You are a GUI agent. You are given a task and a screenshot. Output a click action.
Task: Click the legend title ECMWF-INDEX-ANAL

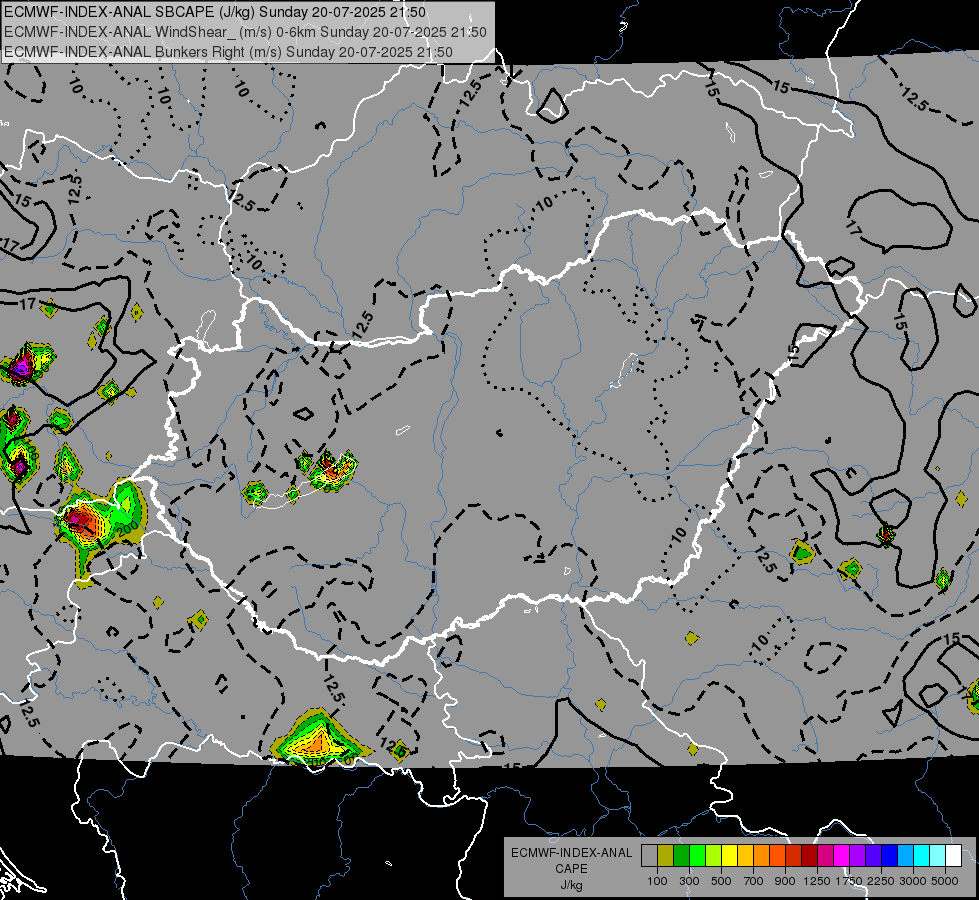pyautogui.click(x=571, y=853)
